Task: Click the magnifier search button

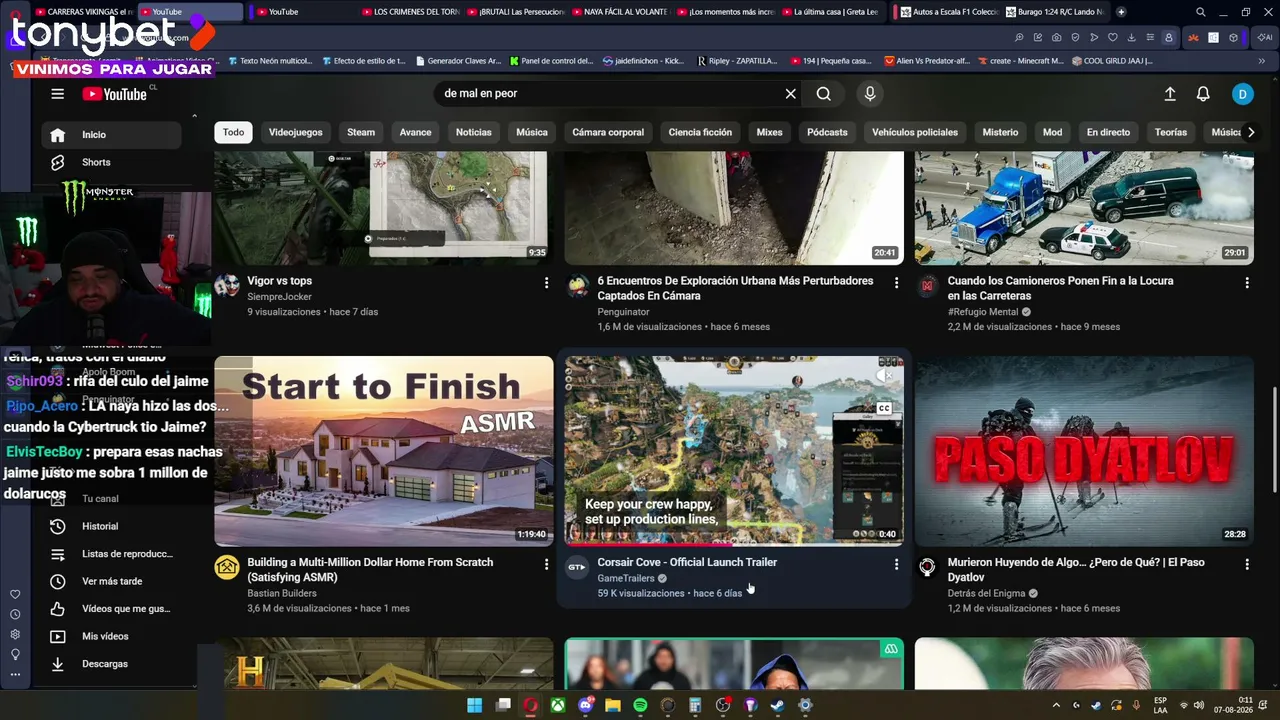Action: point(823,94)
